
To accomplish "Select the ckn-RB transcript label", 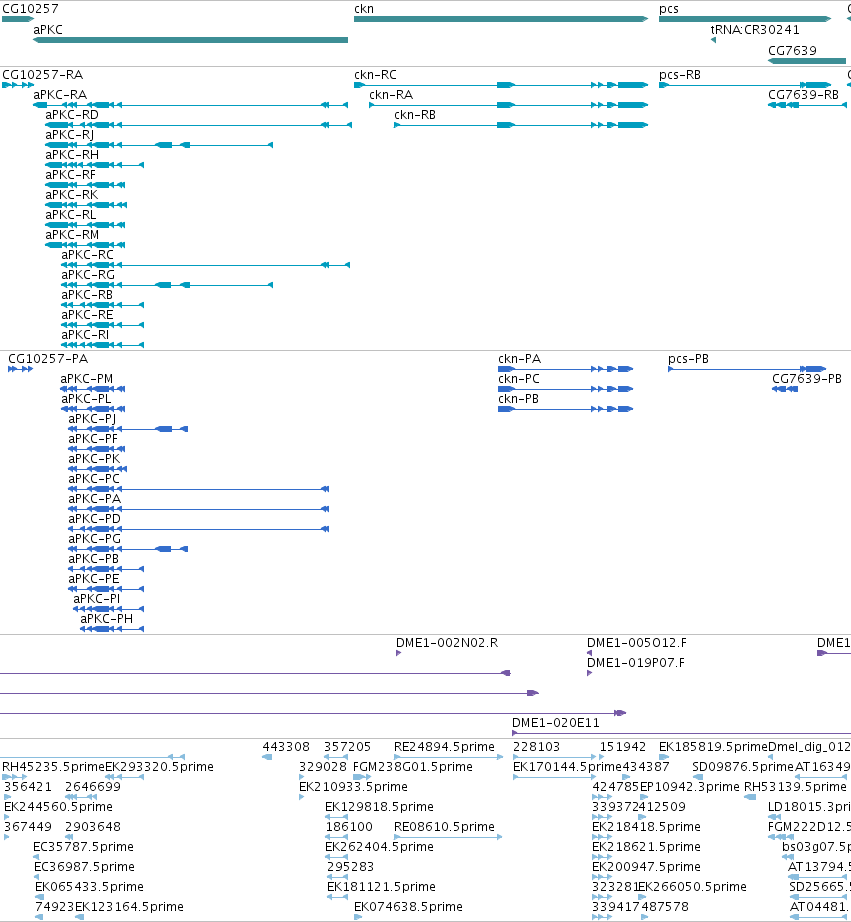I will (x=415, y=115).
